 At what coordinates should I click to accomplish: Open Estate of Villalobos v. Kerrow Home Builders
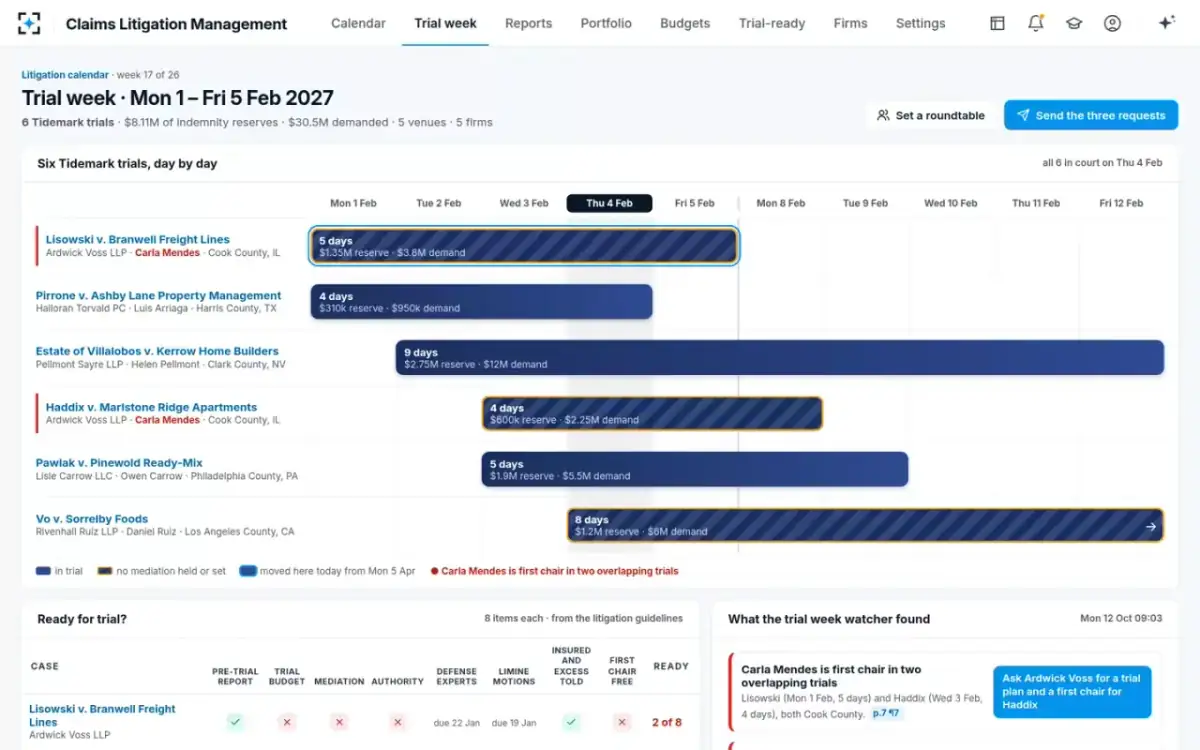[157, 351]
